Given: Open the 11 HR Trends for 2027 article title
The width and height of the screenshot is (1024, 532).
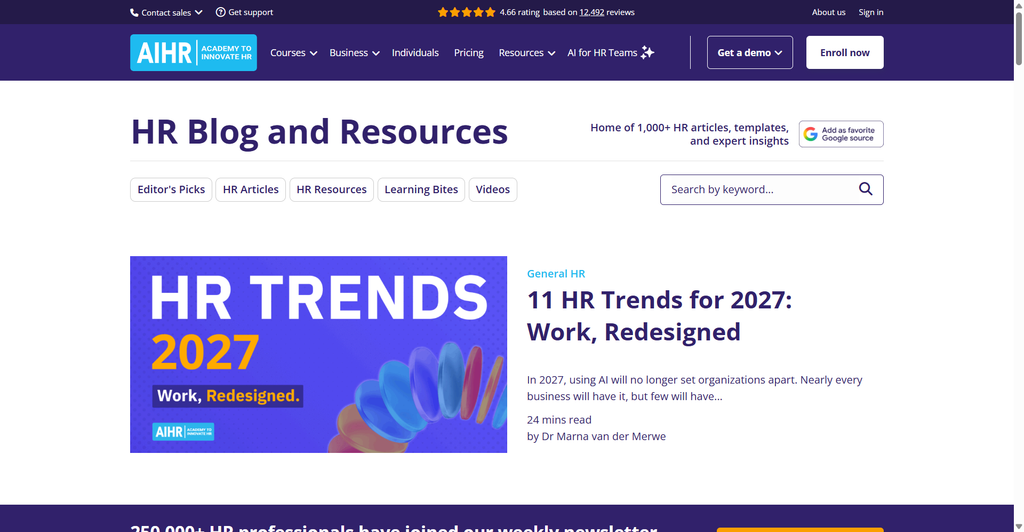Looking at the screenshot, I should tap(659, 316).
